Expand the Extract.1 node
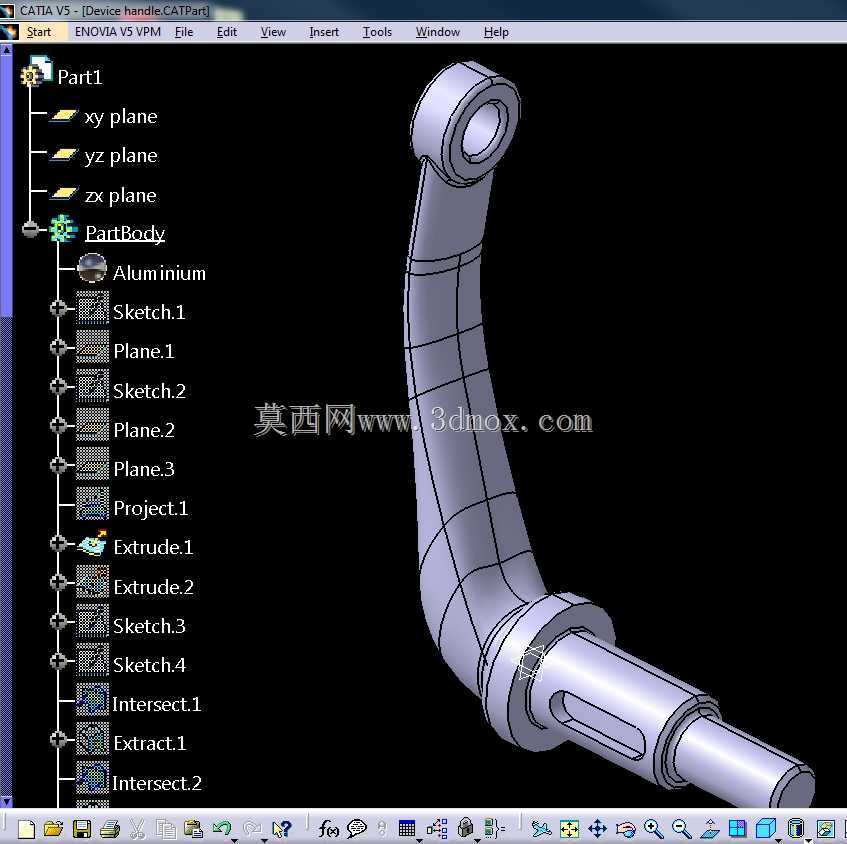The width and height of the screenshot is (847, 844). [x=58, y=739]
